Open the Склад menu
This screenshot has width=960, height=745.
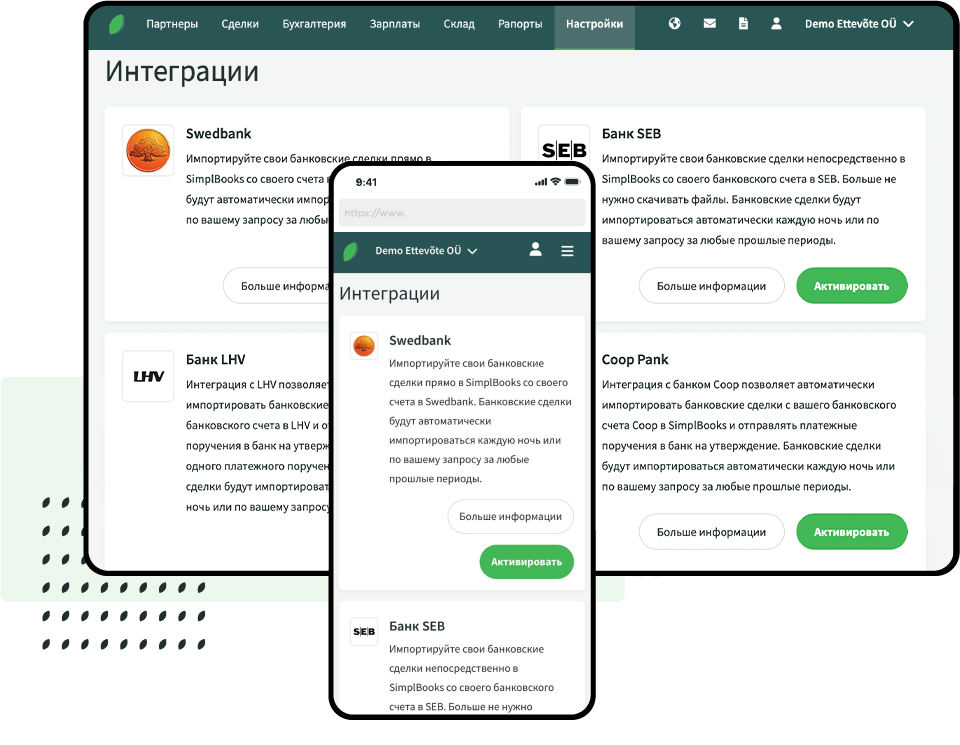(459, 24)
